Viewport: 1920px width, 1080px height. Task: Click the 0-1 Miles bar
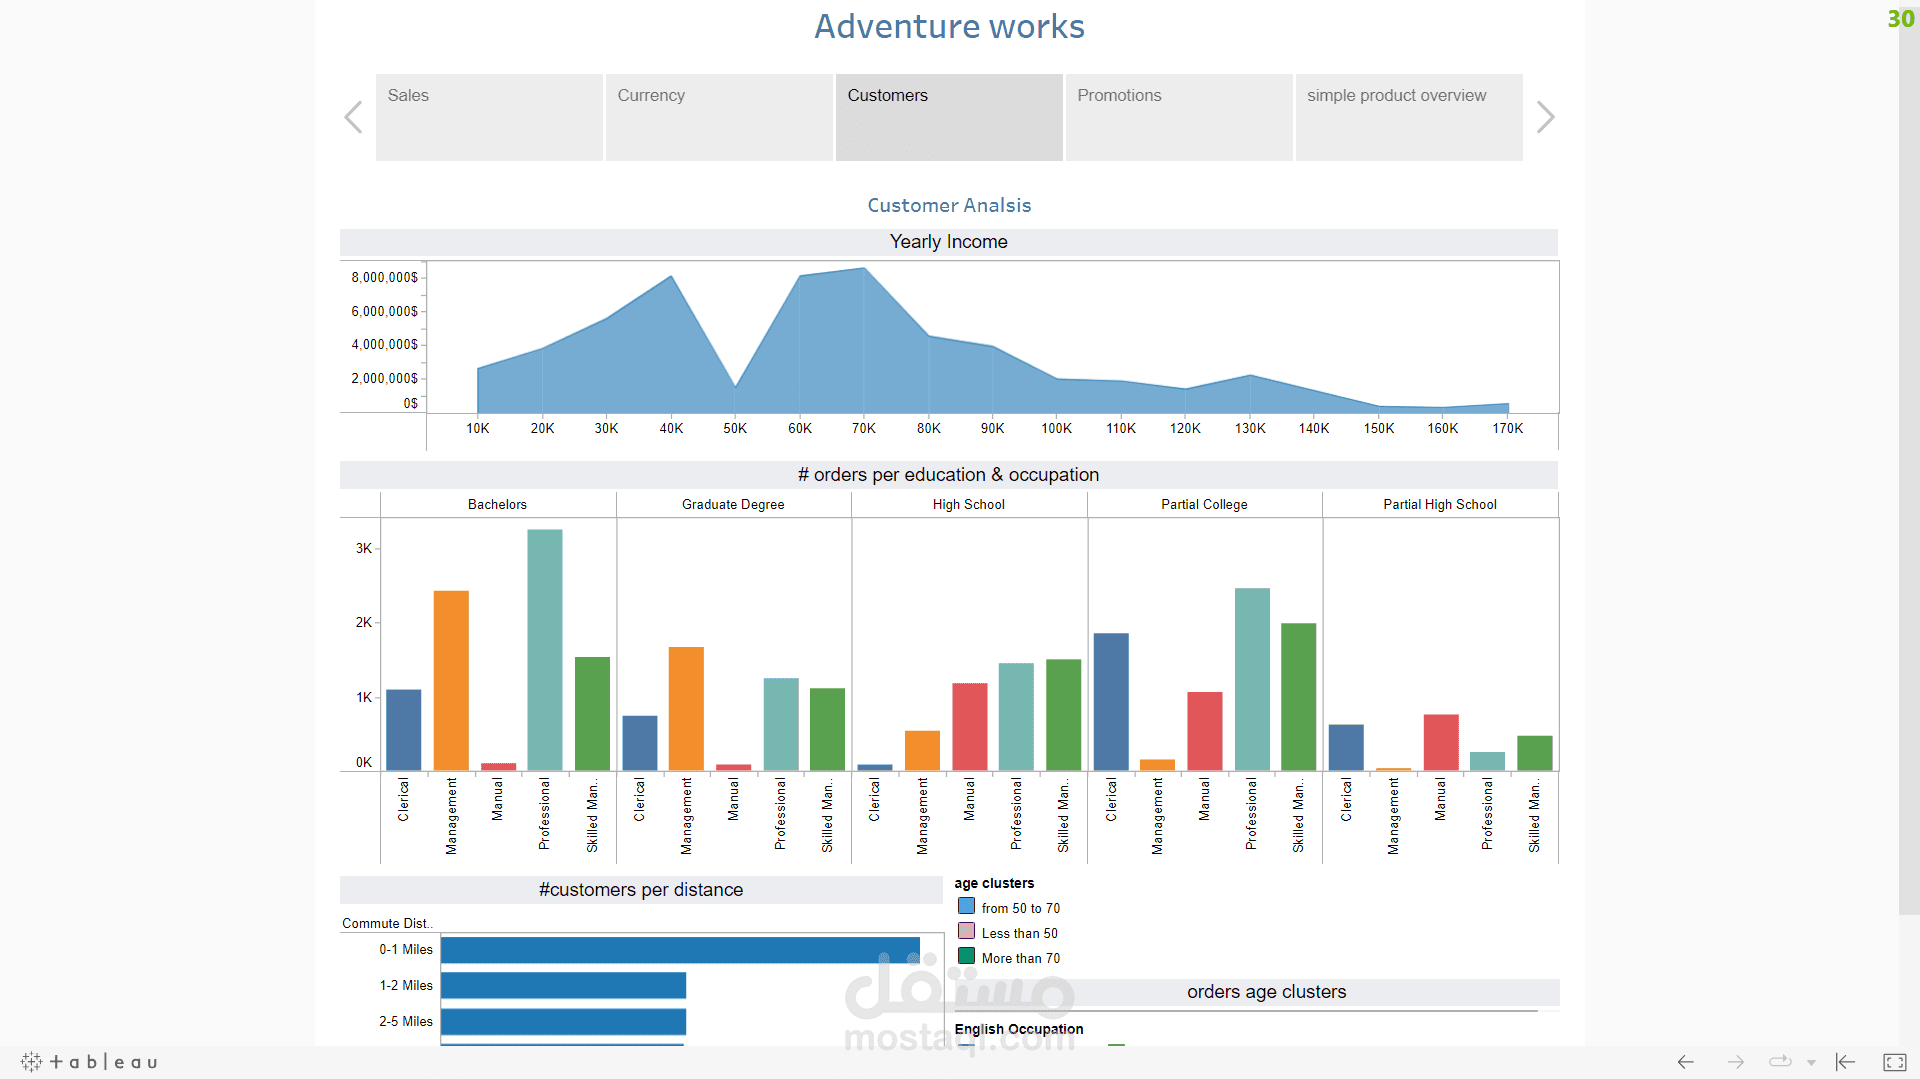click(x=680, y=950)
